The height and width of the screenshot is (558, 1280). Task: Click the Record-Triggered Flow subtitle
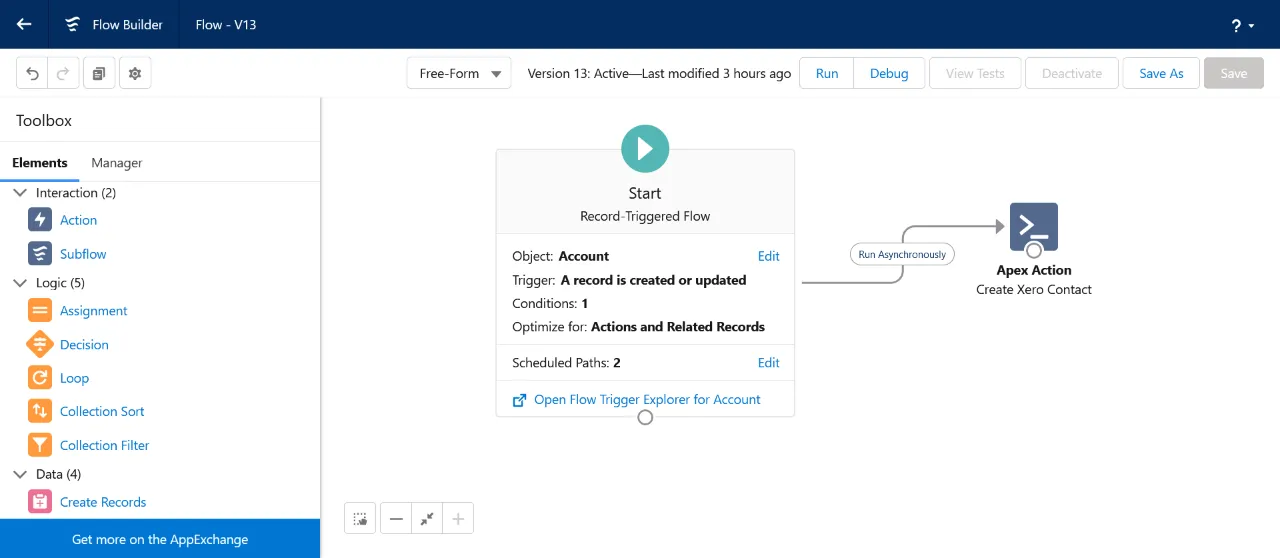point(645,216)
